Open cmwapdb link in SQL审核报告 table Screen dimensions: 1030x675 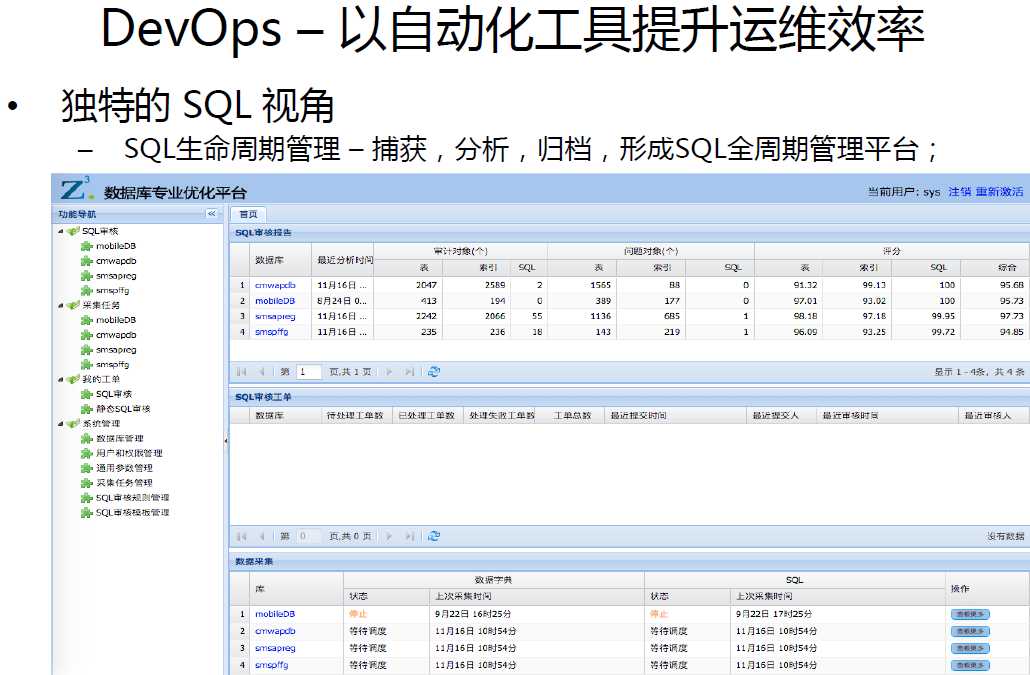275,285
